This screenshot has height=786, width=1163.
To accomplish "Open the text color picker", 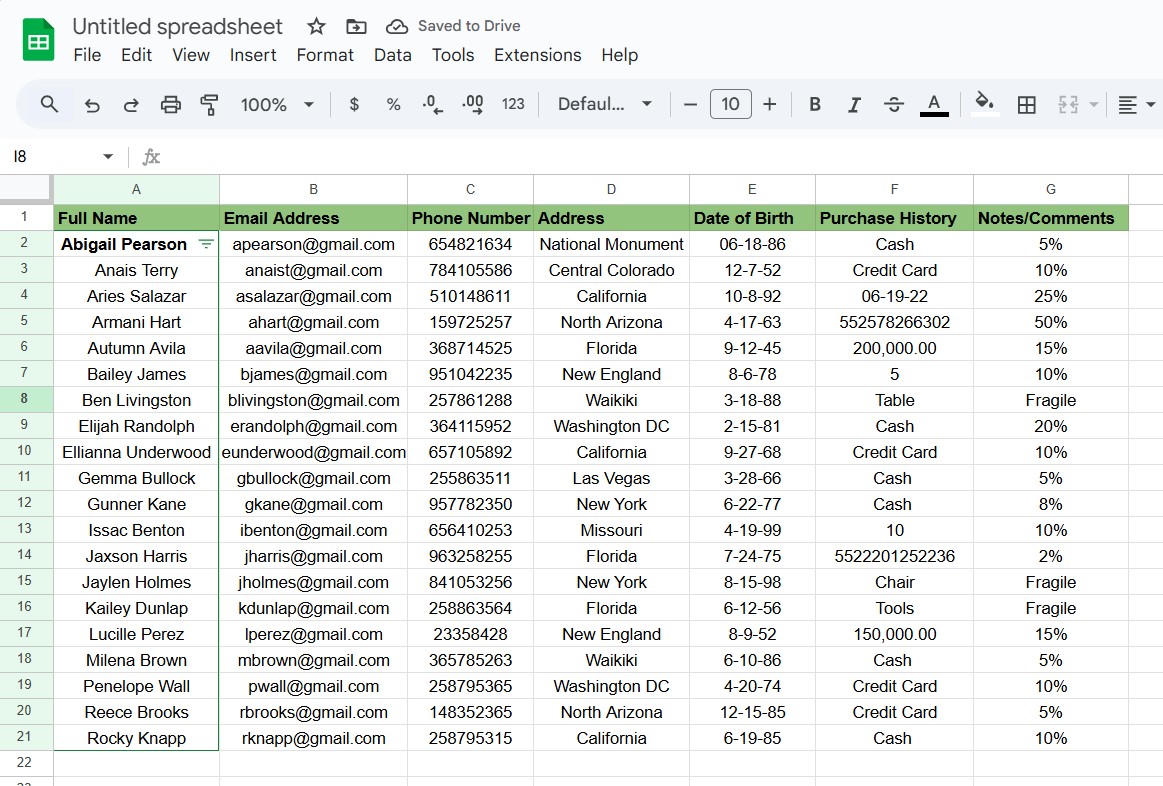I will (x=935, y=105).
